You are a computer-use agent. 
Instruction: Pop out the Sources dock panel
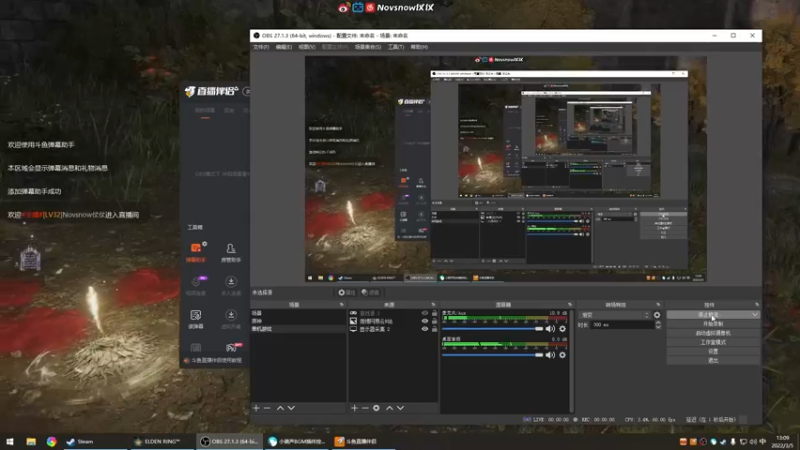pos(433,305)
